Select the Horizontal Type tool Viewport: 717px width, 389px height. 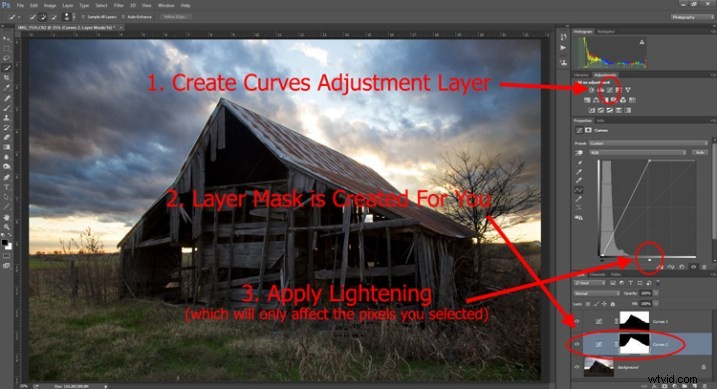pos(6,187)
